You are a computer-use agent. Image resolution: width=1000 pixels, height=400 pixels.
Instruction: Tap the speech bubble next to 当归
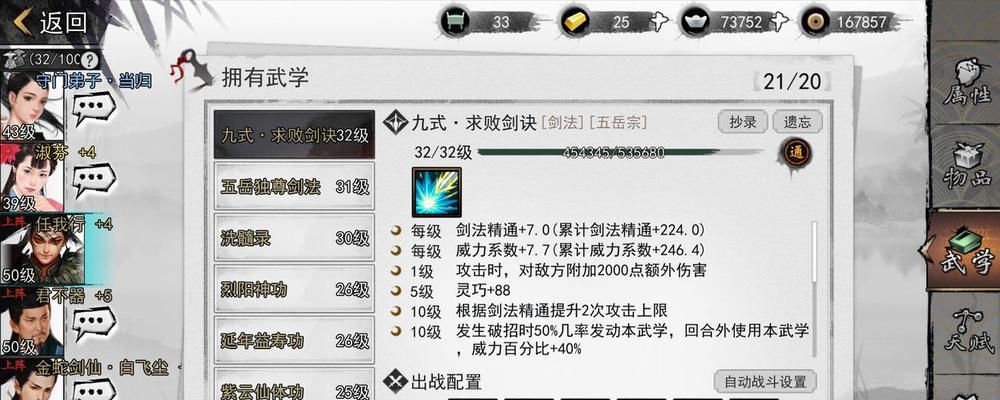tap(93, 109)
